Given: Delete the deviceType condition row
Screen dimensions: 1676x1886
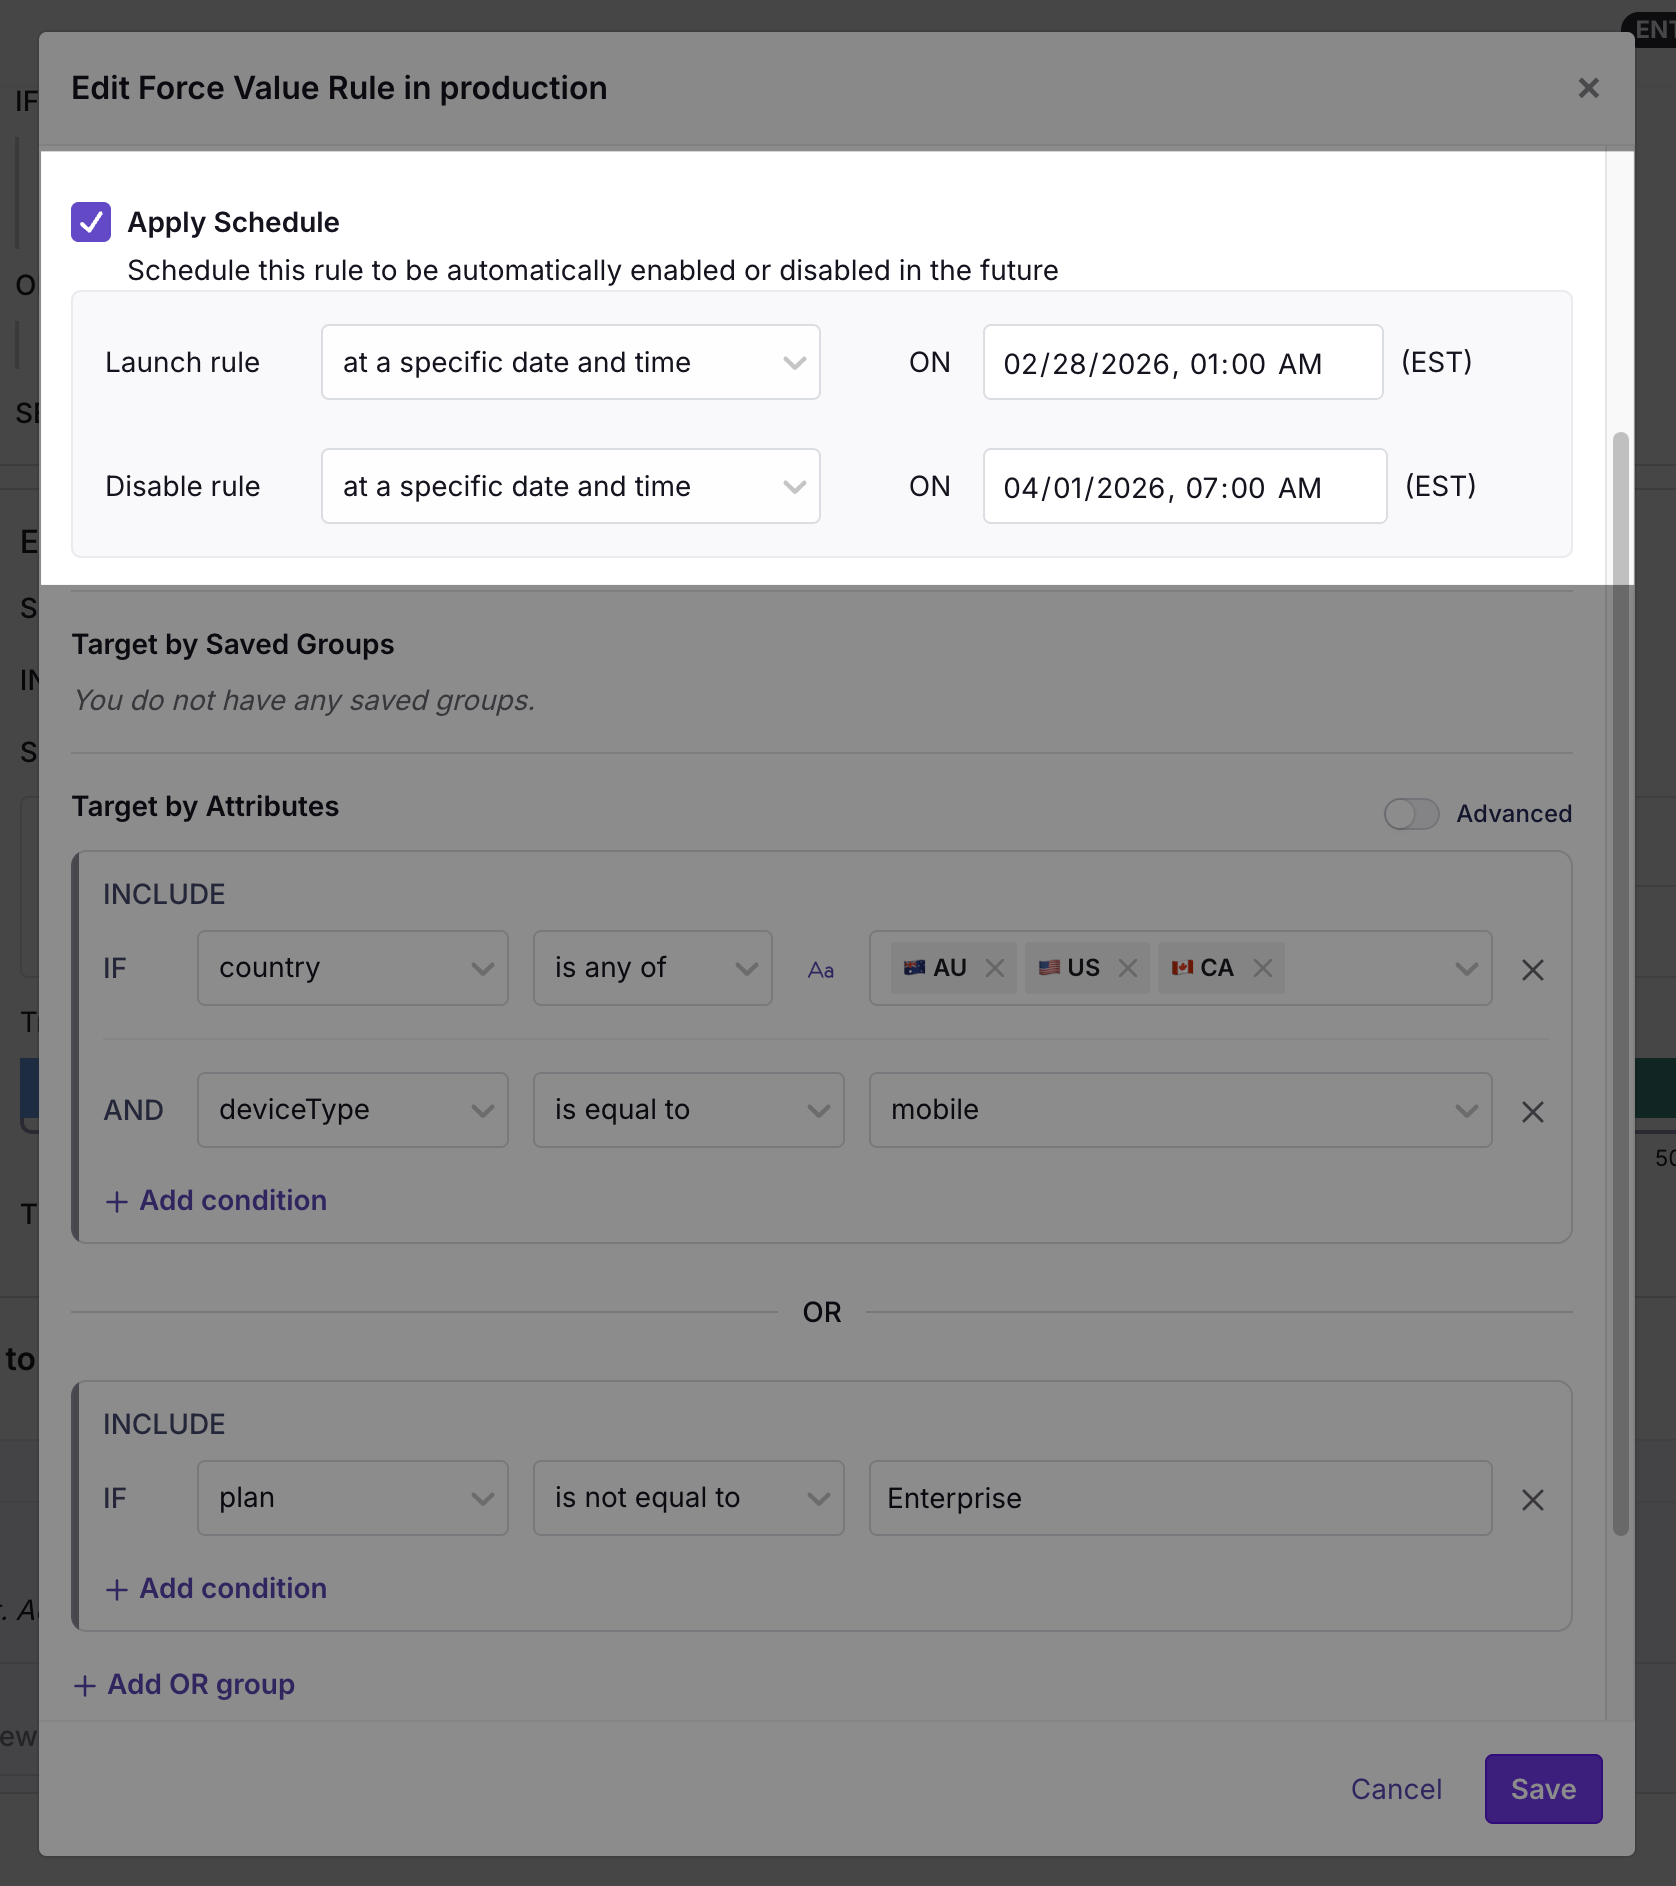Looking at the screenshot, I should (x=1532, y=1112).
